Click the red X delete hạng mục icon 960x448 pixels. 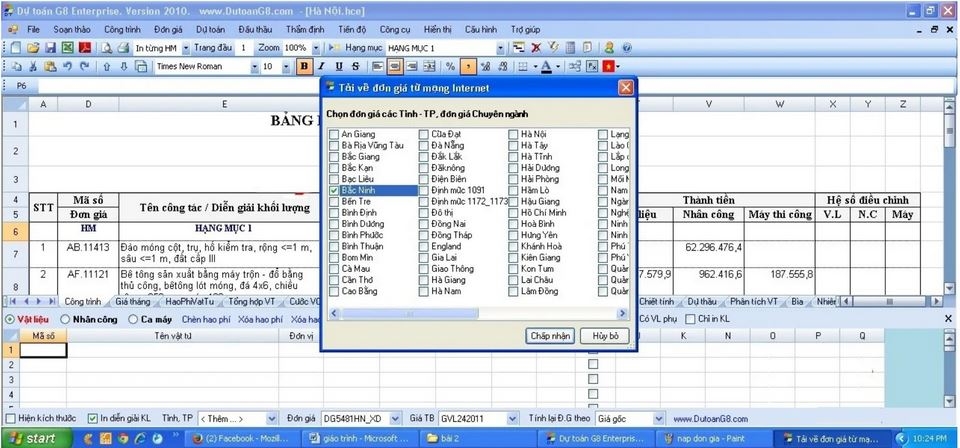[x=536, y=48]
